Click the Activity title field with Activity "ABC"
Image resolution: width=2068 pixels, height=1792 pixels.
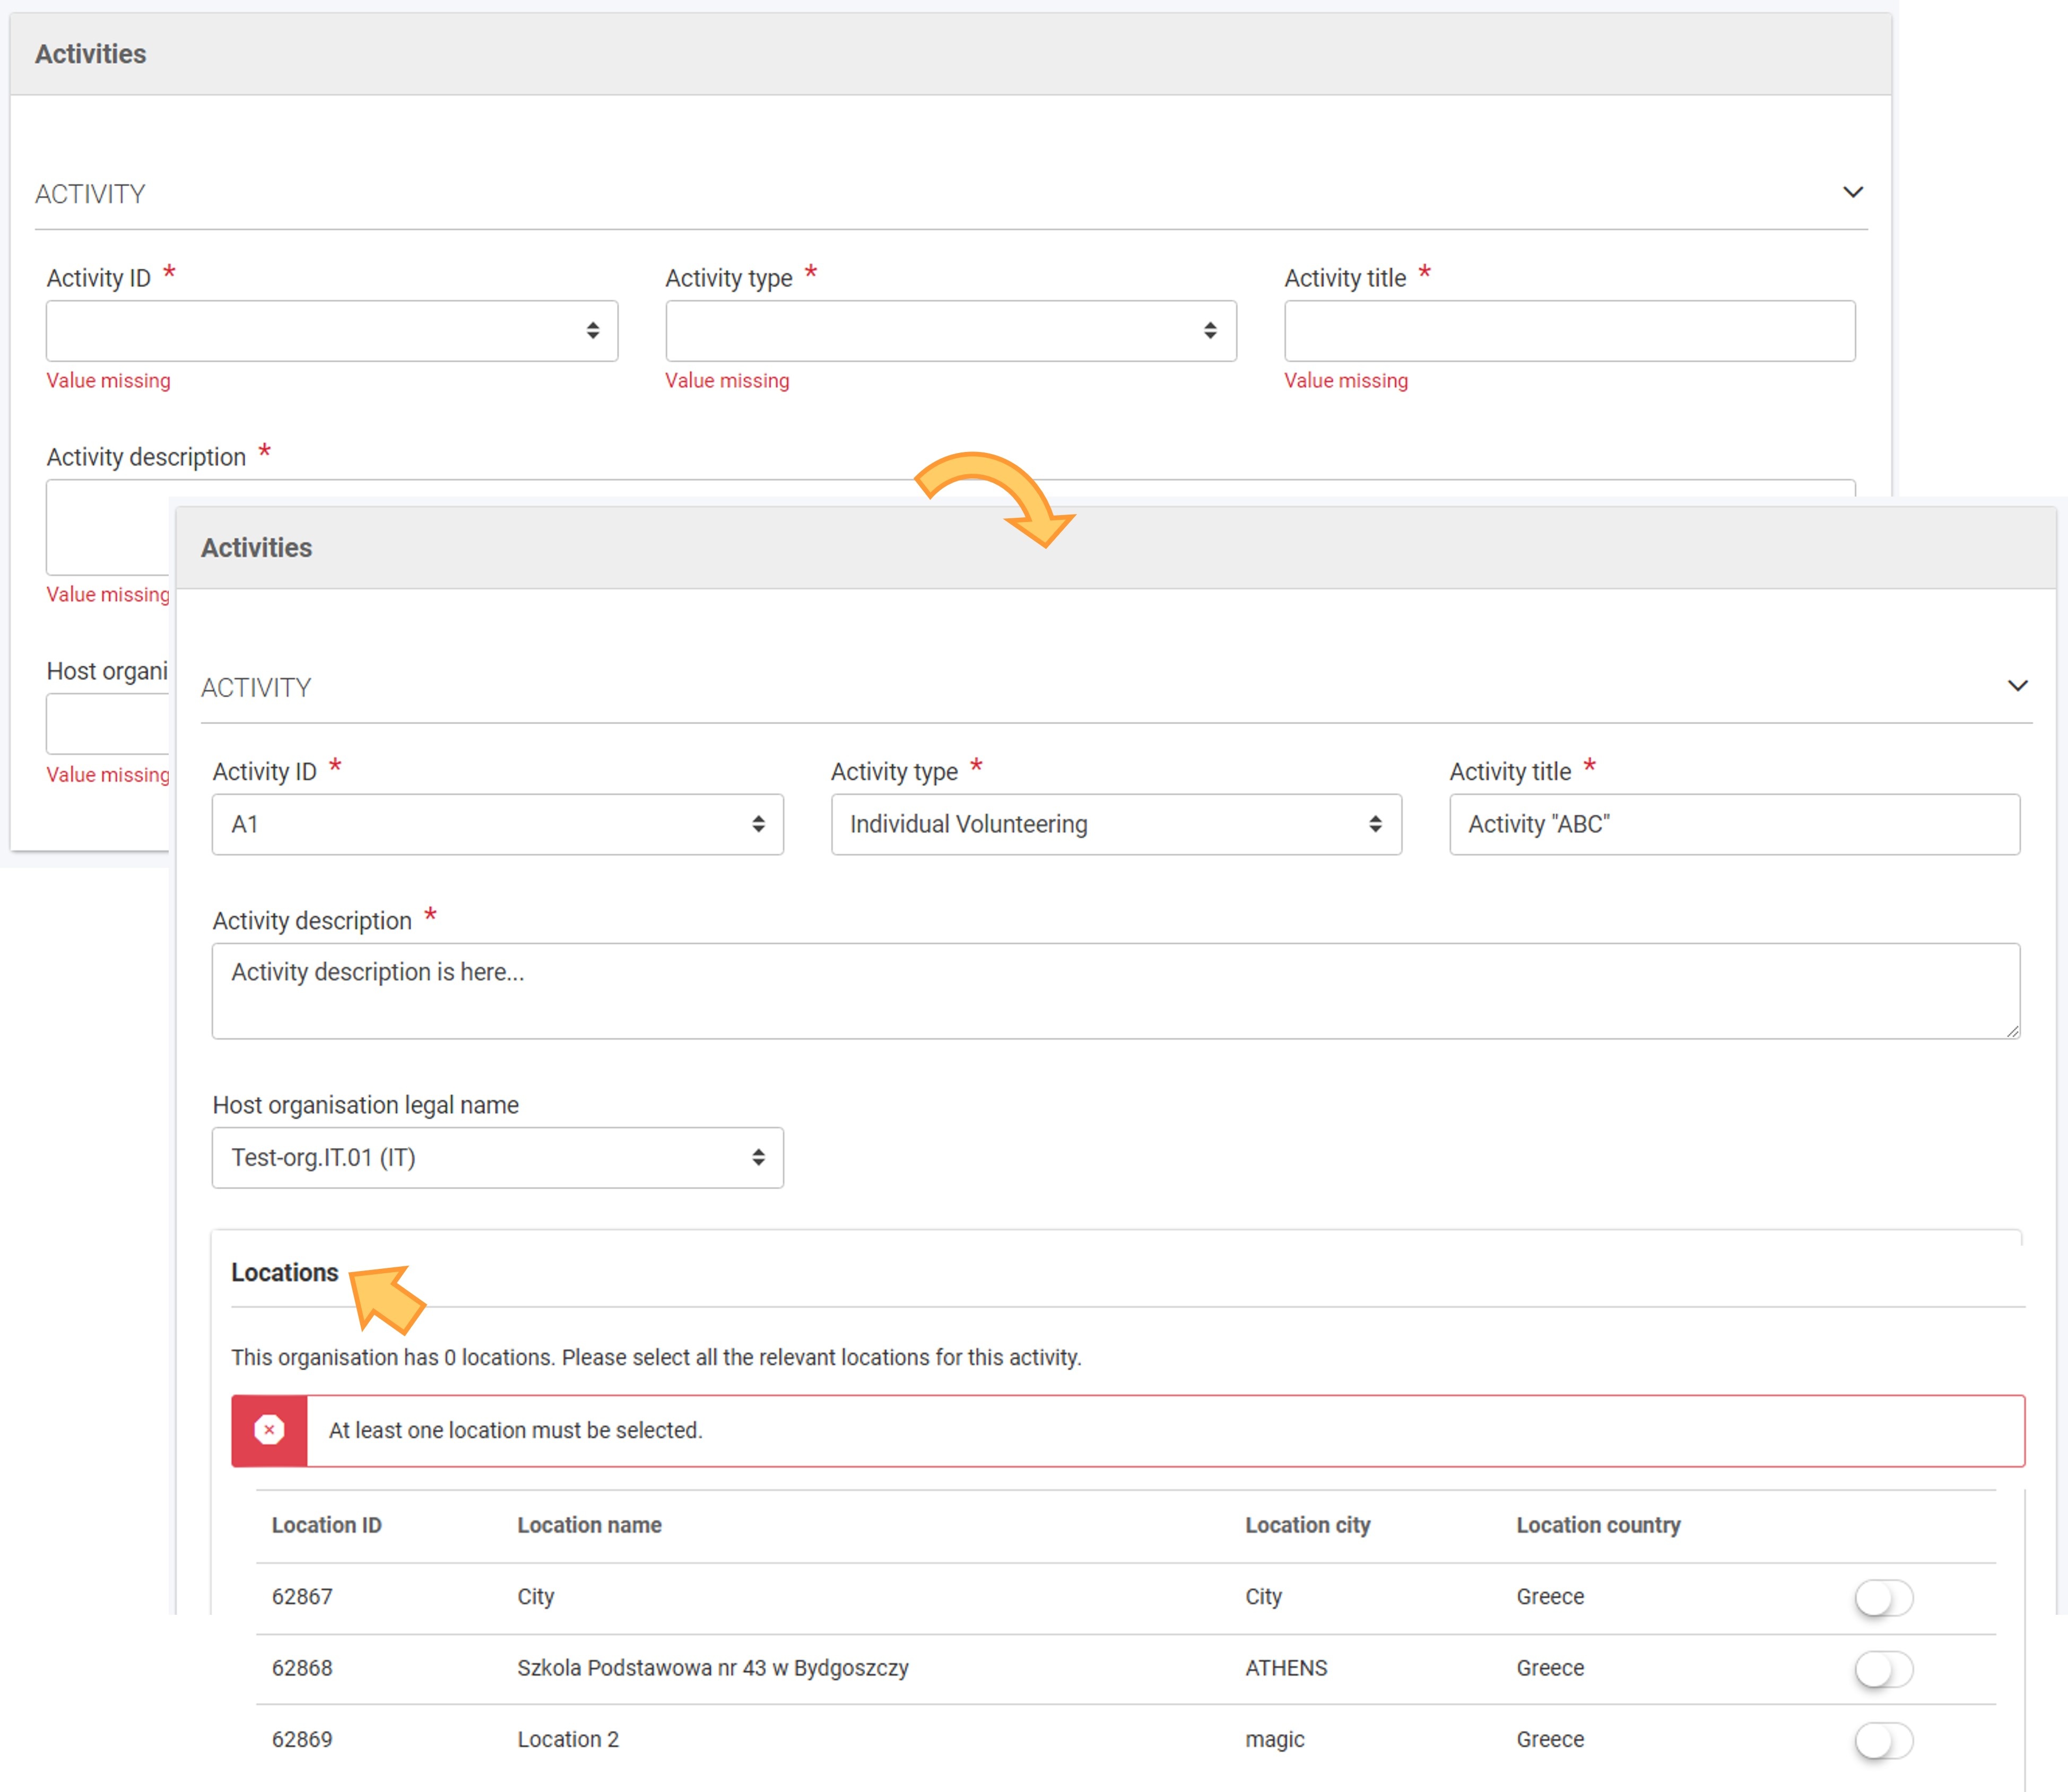pyautogui.click(x=1734, y=824)
